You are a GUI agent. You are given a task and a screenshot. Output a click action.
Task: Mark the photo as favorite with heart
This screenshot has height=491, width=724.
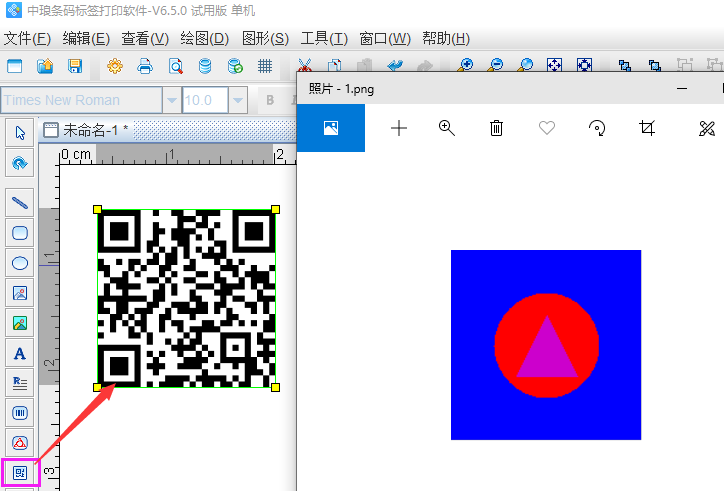(x=546, y=128)
